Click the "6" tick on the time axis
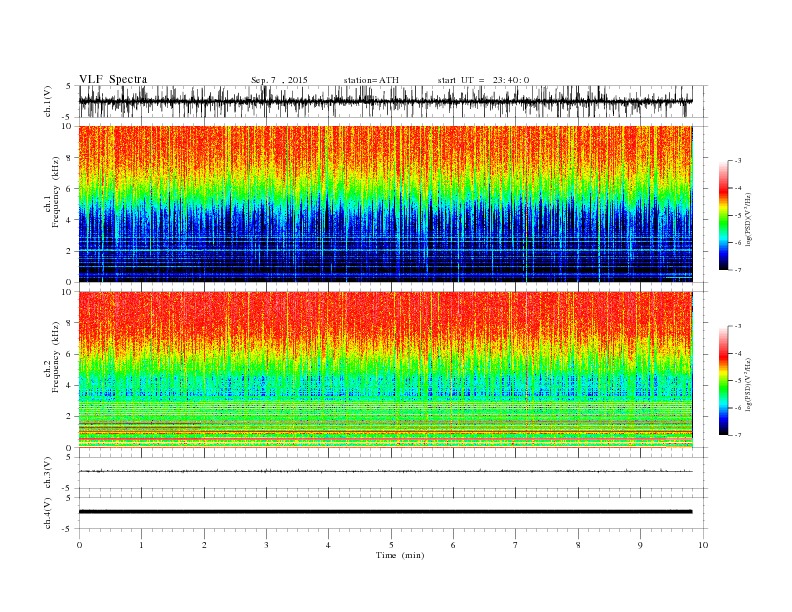 (453, 545)
